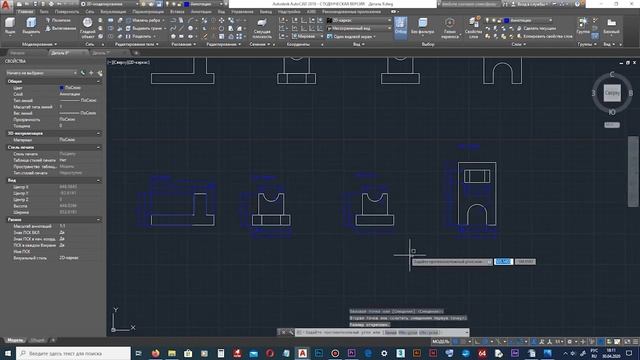The width and height of the screenshot is (640, 360).
Task: Expand the Слои panel
Action: [x=518, y=44]
